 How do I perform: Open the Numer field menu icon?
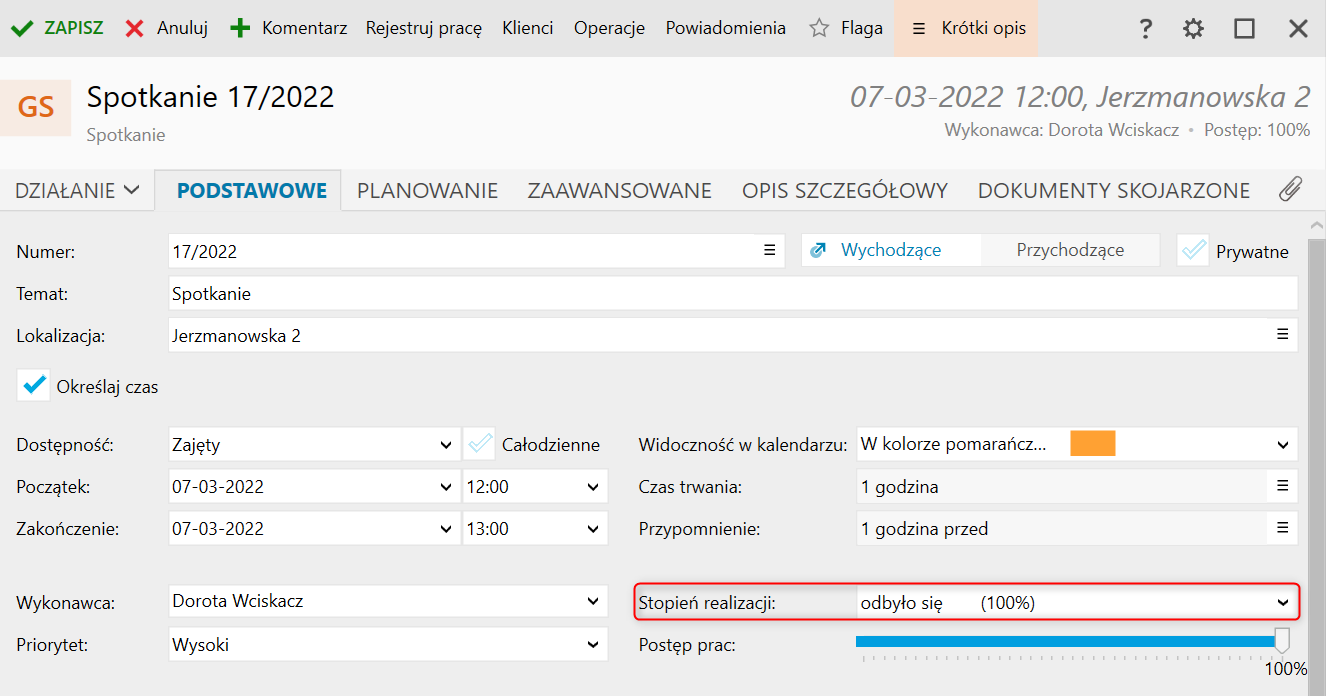coord(770,250)
